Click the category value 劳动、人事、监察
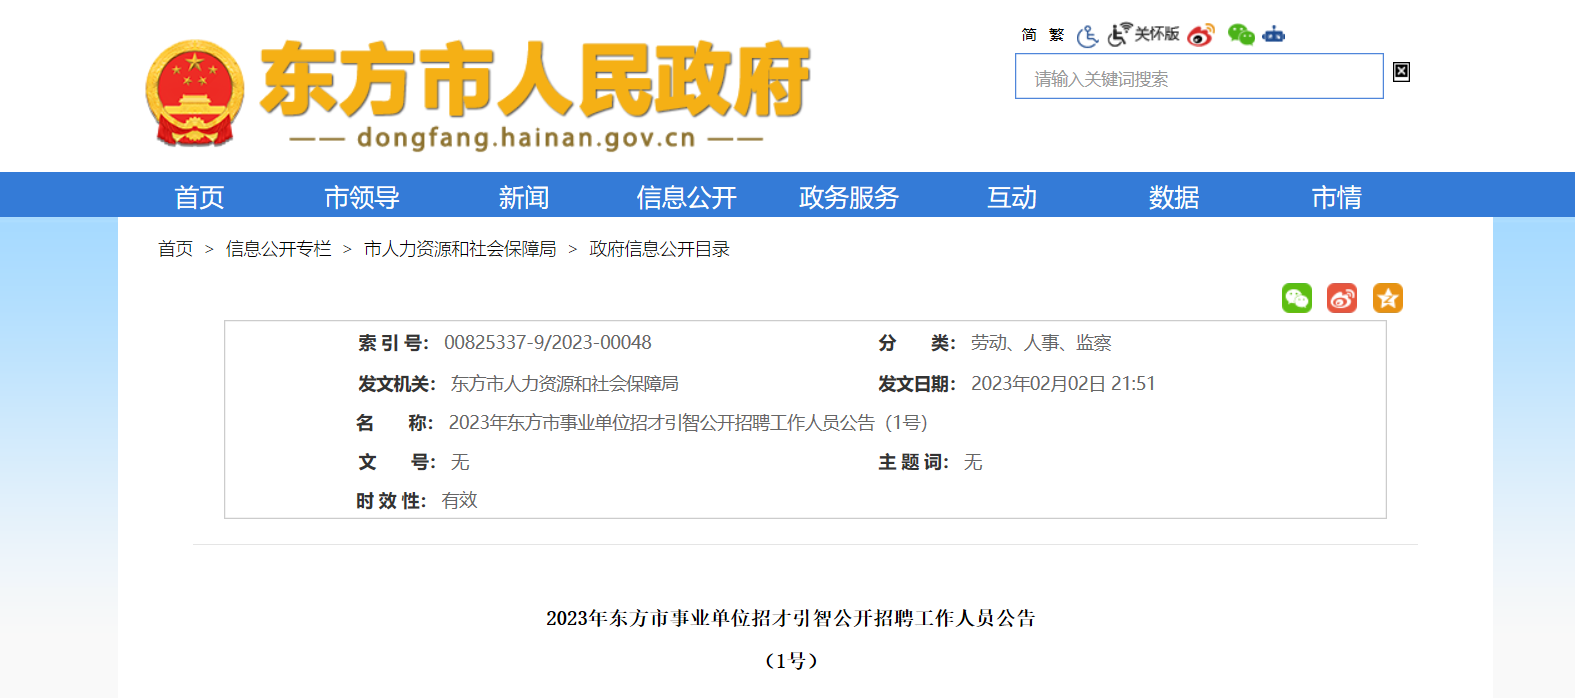1575x698 pixels. (x=1041, y=343)
